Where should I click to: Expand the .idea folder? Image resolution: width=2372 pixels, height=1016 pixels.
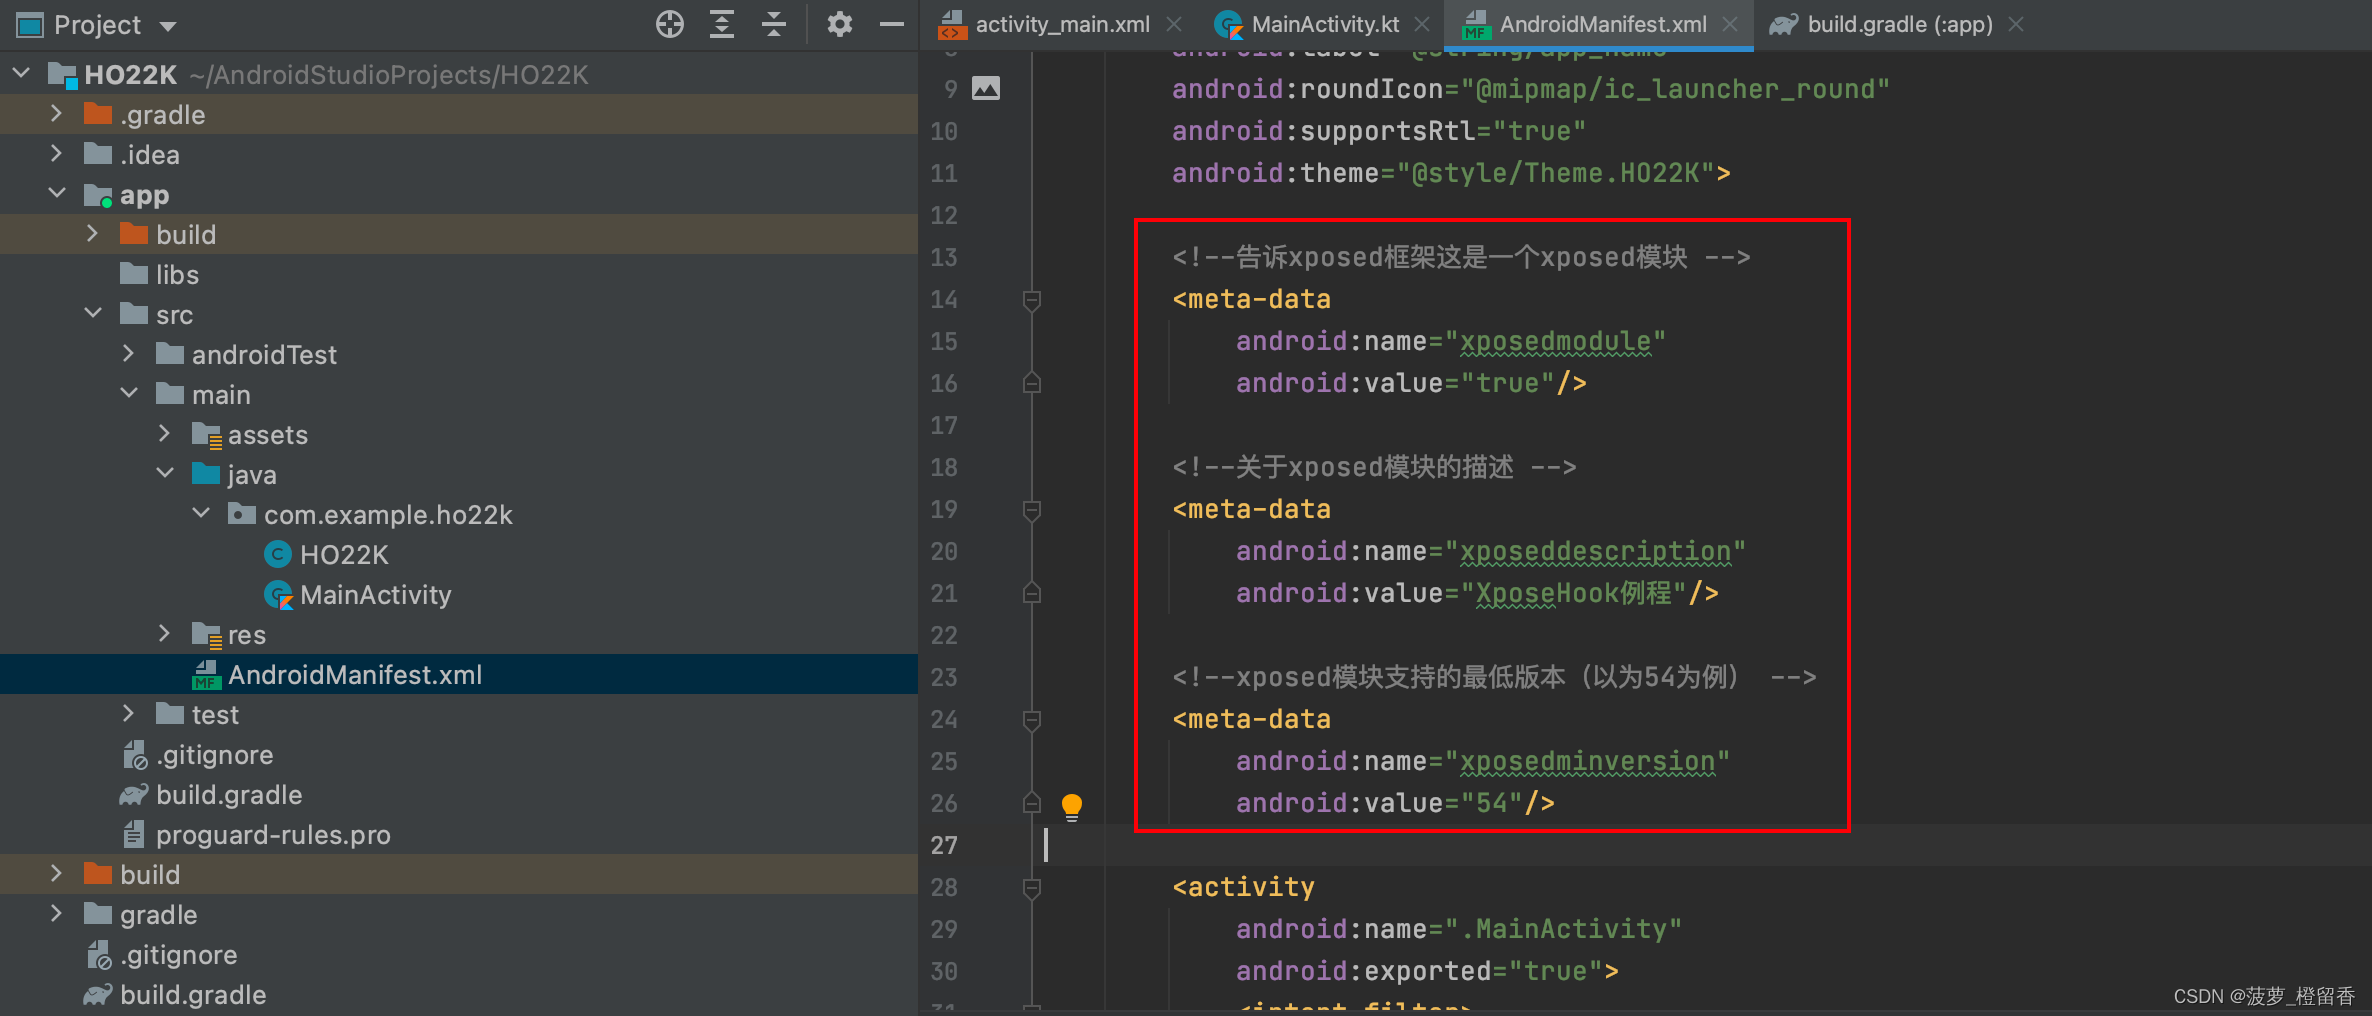(57, 154)
